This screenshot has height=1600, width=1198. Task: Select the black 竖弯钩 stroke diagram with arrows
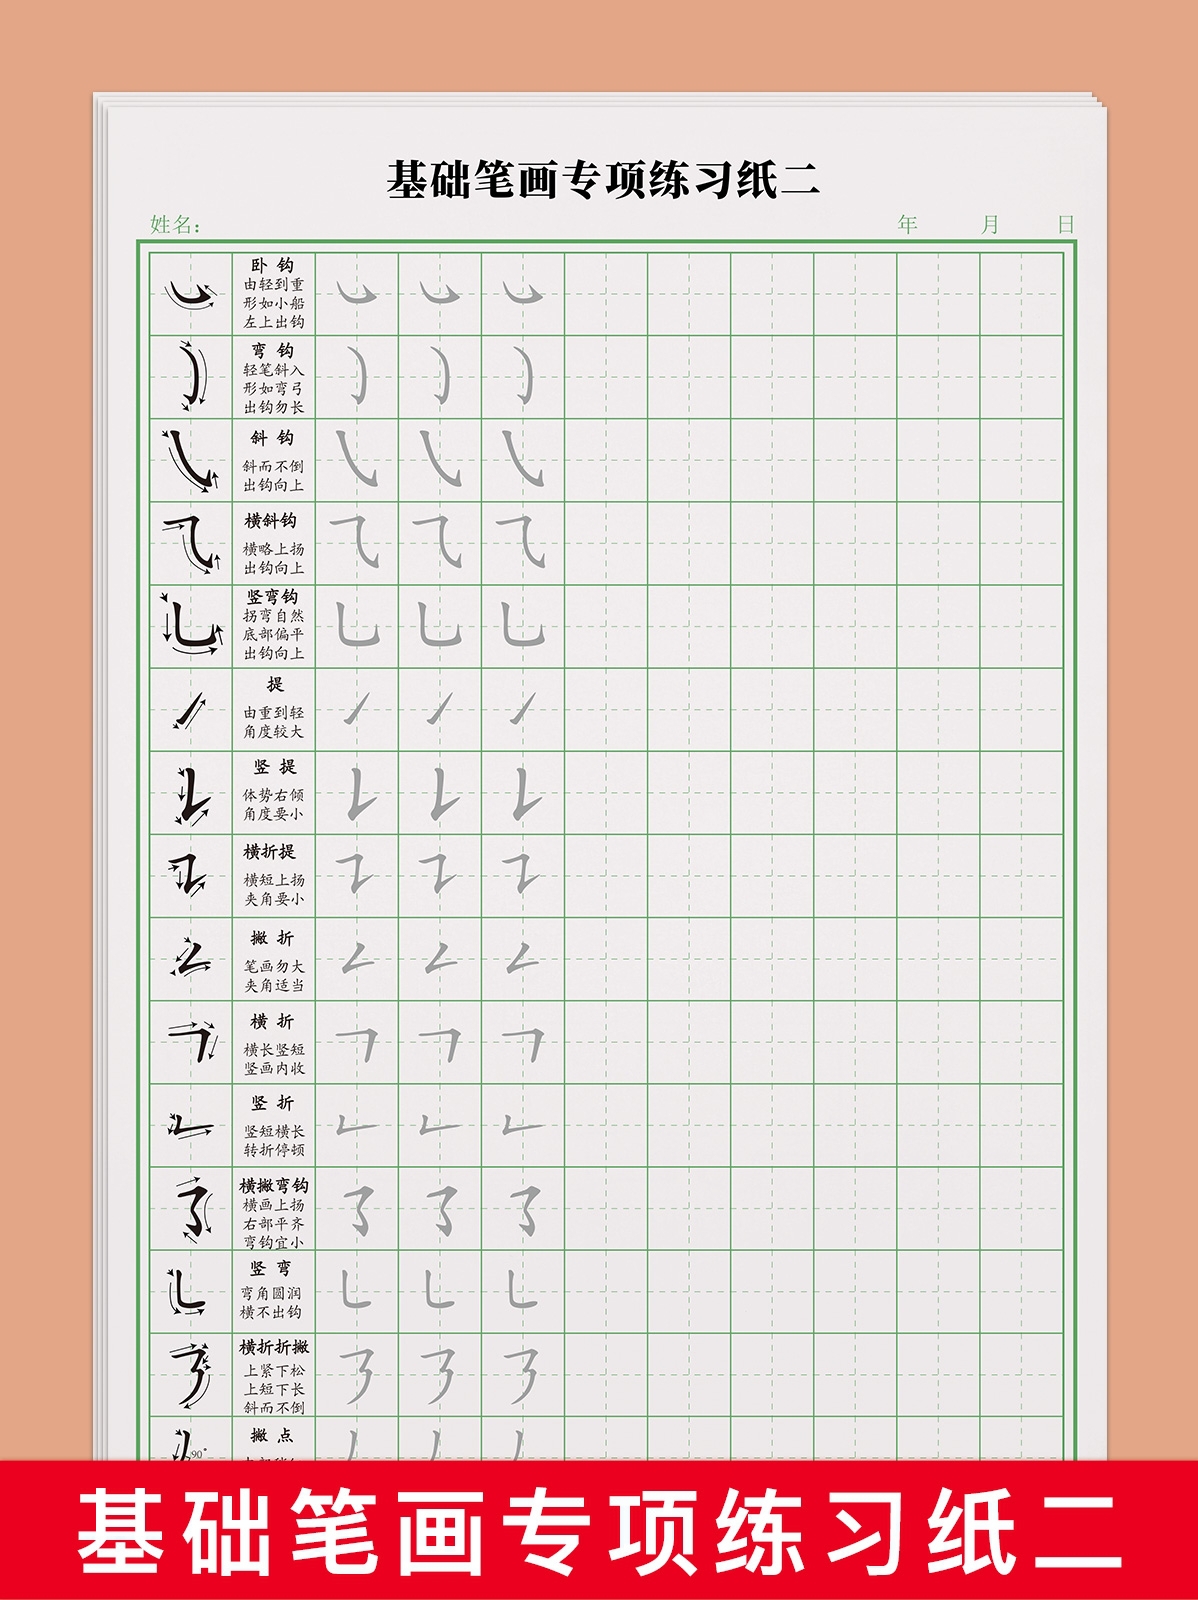click(x=191, y=626)
